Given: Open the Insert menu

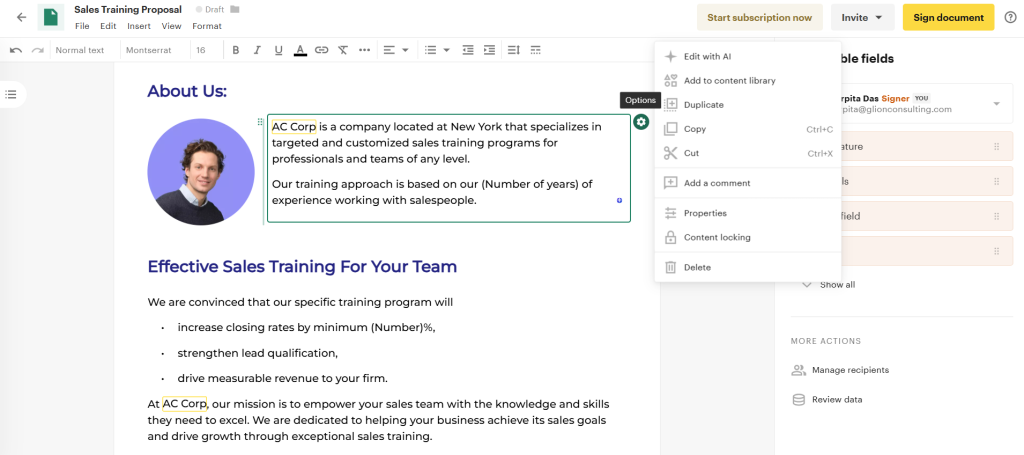Looking at the screenshot, I should click(139, 26).
